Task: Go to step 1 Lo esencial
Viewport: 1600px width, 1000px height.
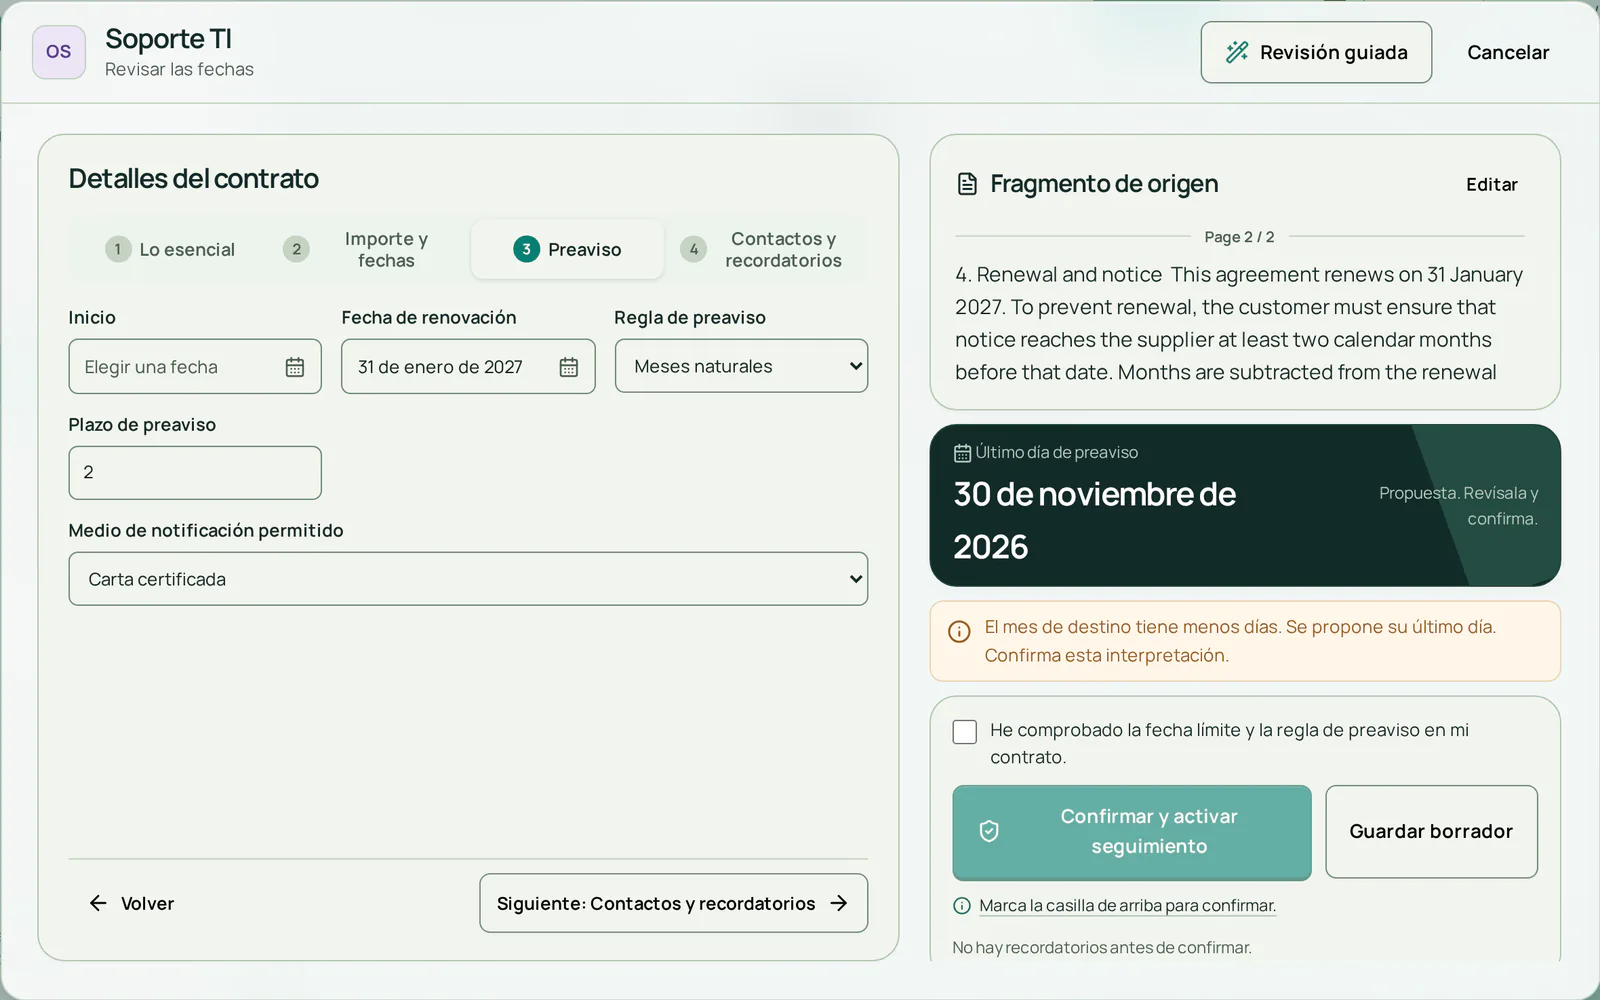Action: pos(170,249)
